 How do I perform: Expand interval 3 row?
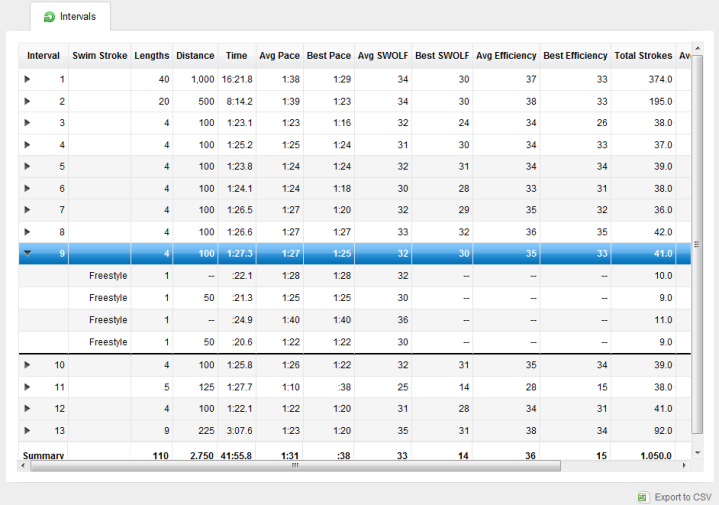(27, 122)
